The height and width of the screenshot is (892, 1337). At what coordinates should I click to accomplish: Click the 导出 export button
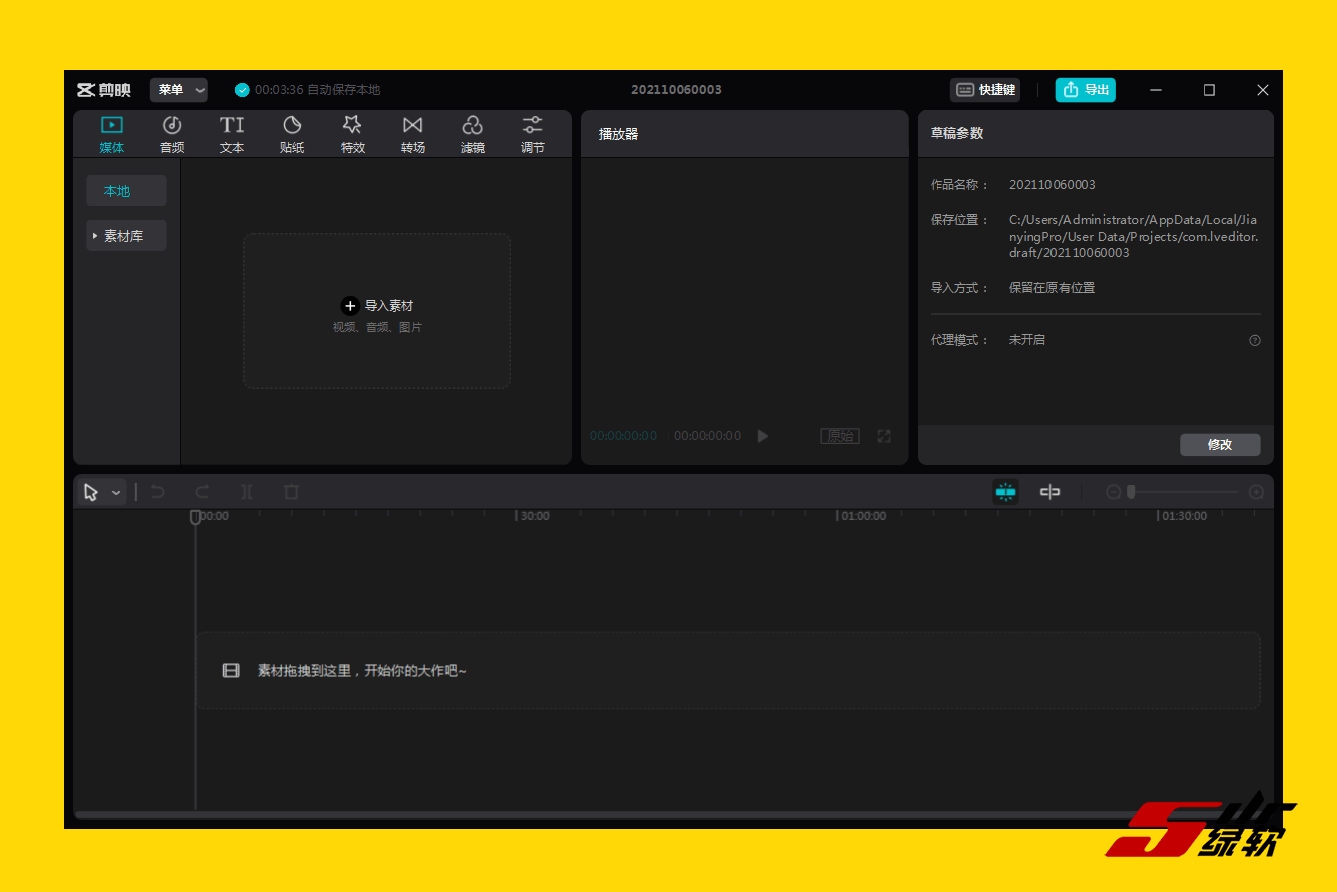1085,90
